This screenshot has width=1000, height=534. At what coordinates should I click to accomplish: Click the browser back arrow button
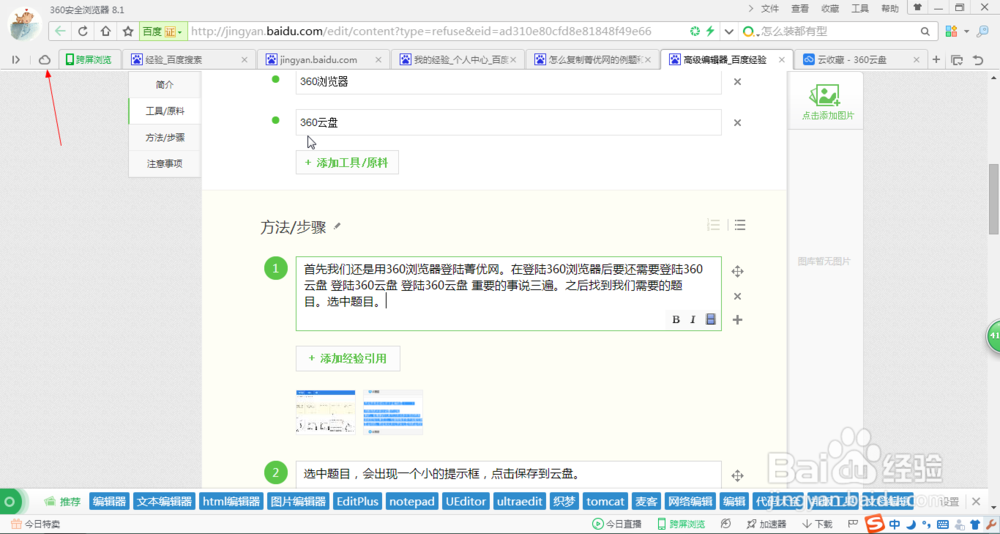[x=60, y=31]
